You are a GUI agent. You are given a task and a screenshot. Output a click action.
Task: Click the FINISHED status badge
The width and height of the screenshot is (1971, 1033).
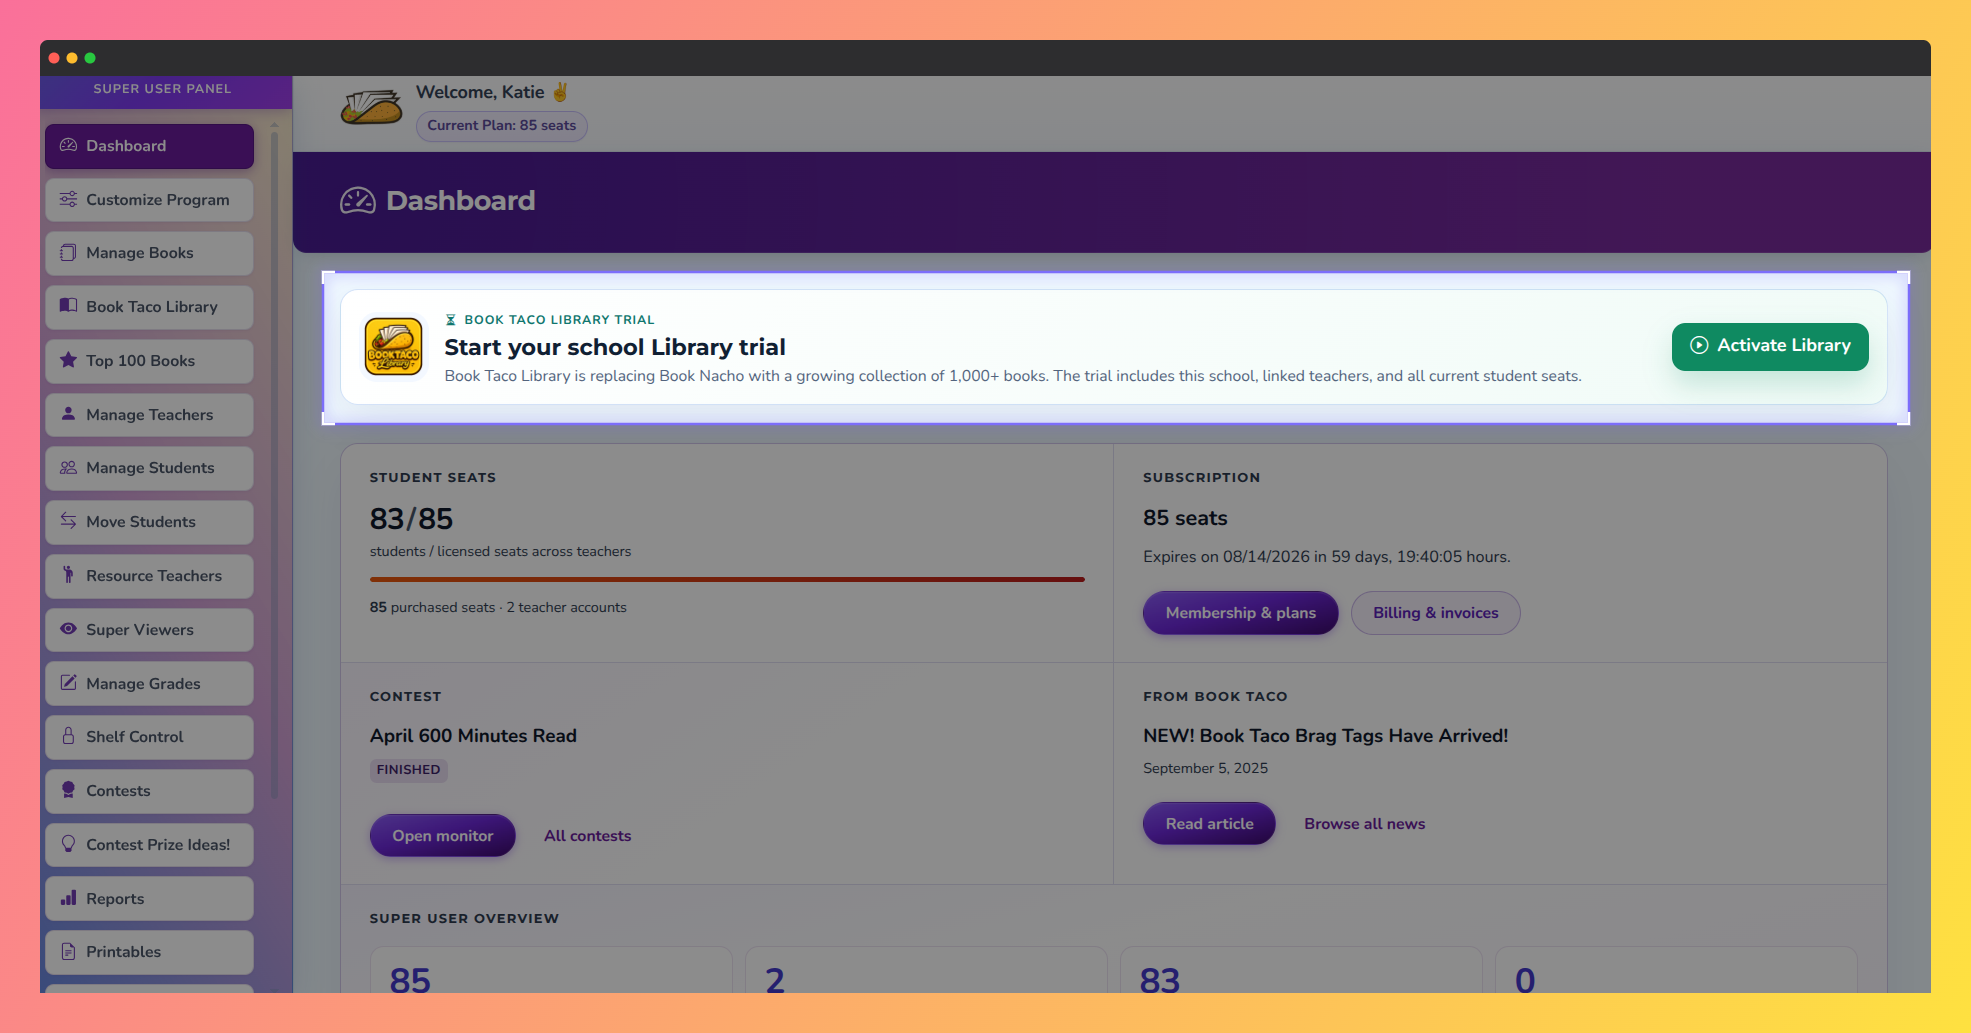tap(408, 770)
